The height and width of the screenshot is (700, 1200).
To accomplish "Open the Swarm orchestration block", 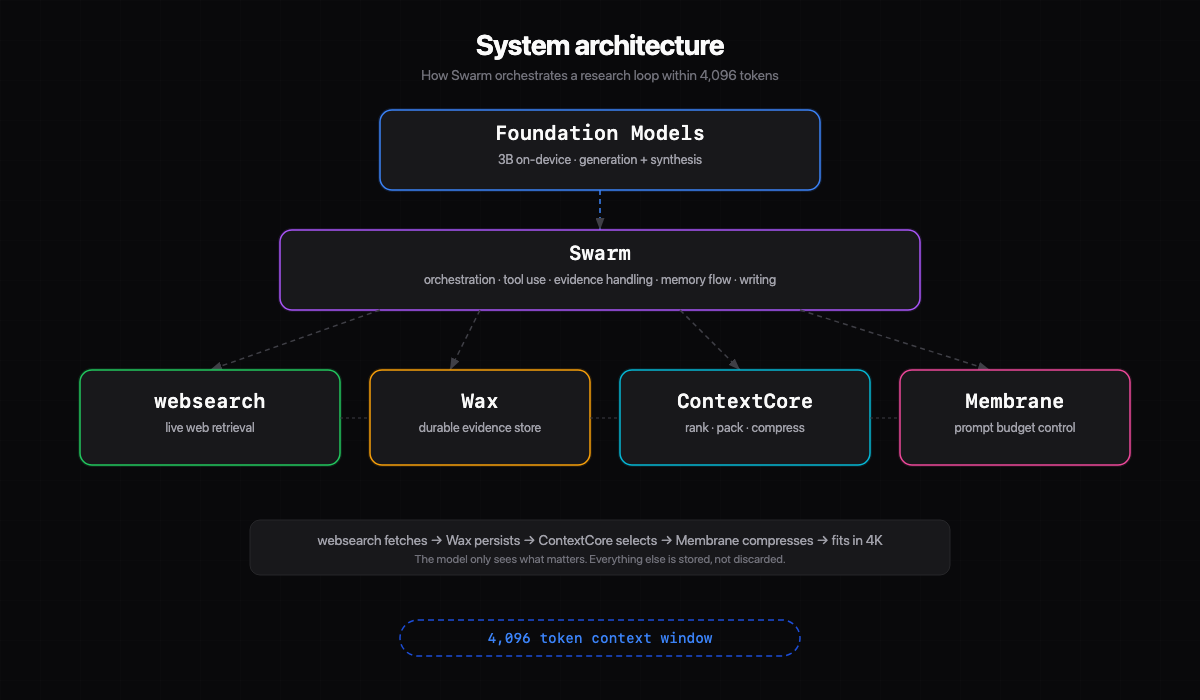I will coord(600,268).
